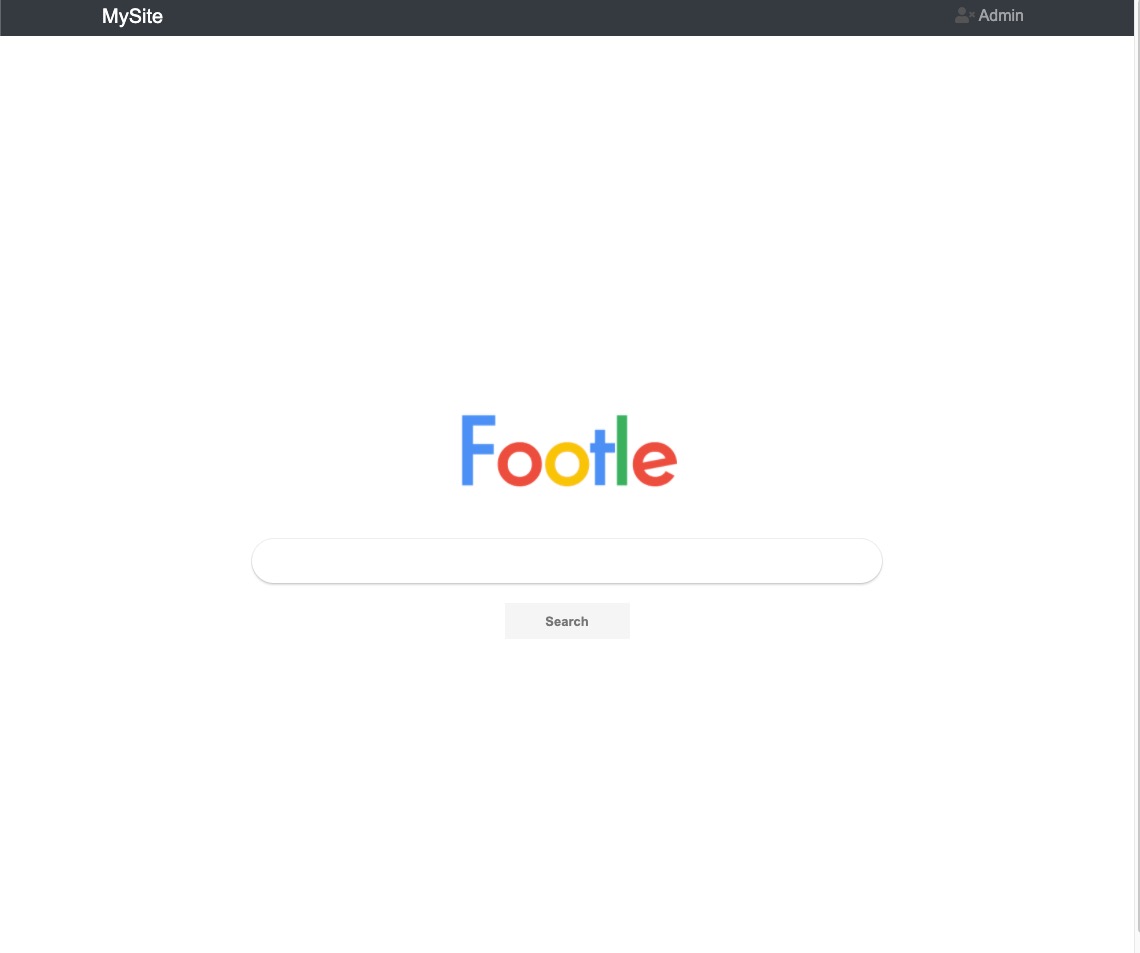Viewport: 1140px width, 953px height.
Task: Click empty area of dark navbar
Action: 553,17
